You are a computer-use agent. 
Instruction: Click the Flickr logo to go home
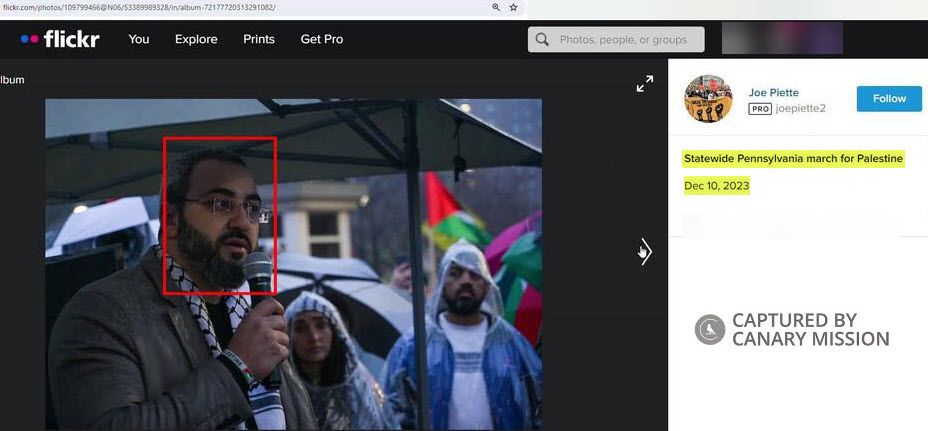59,39
